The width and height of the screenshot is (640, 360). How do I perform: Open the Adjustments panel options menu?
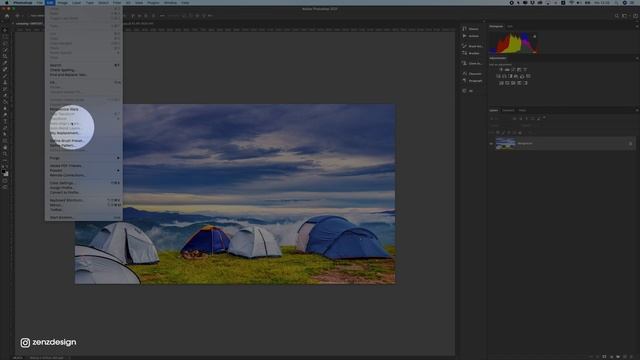636,58
